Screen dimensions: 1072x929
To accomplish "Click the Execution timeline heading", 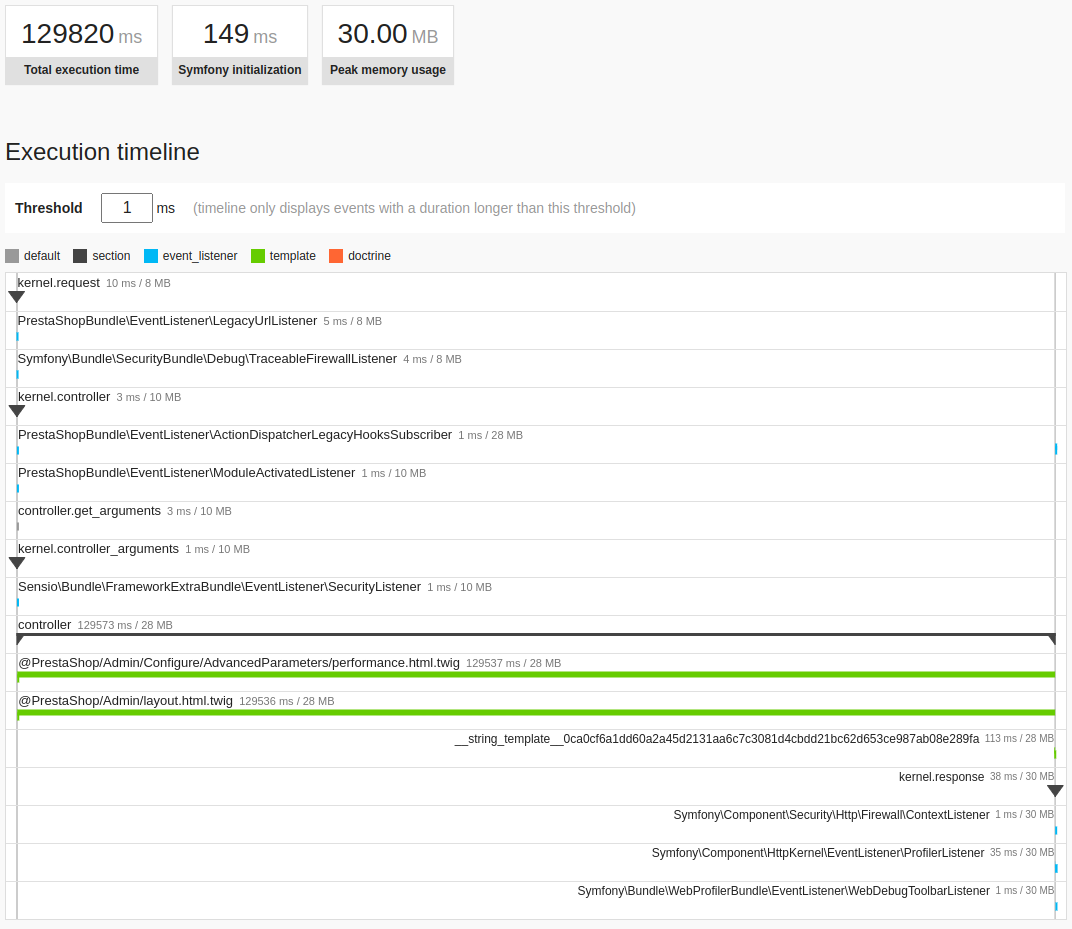I will click(x=103, y=152).
